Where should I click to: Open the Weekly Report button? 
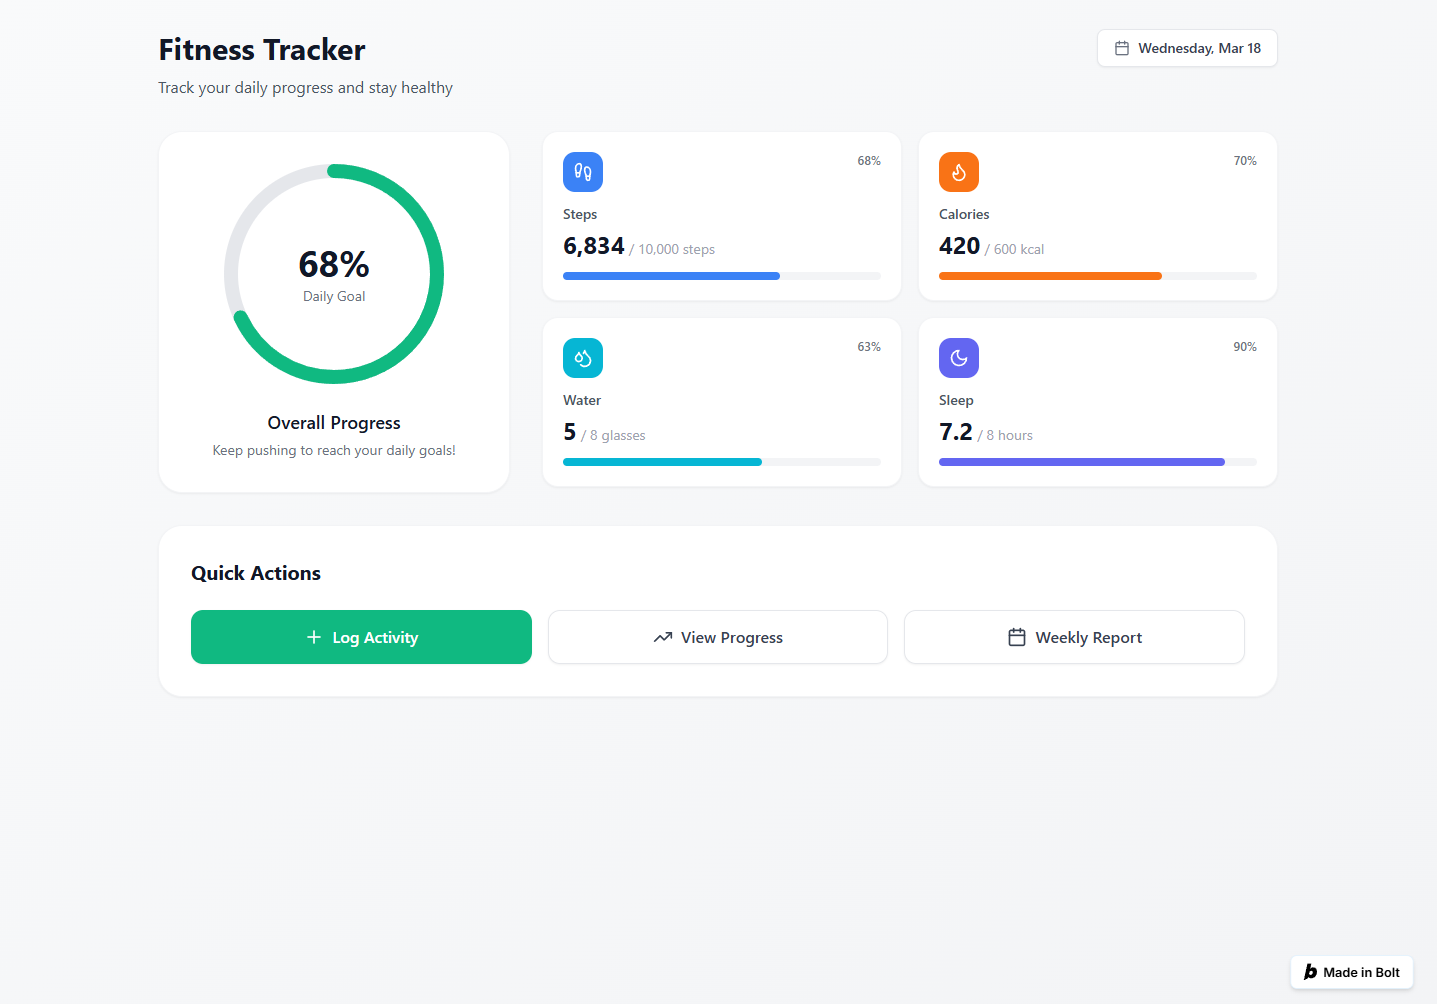(x=1074, y=637)
